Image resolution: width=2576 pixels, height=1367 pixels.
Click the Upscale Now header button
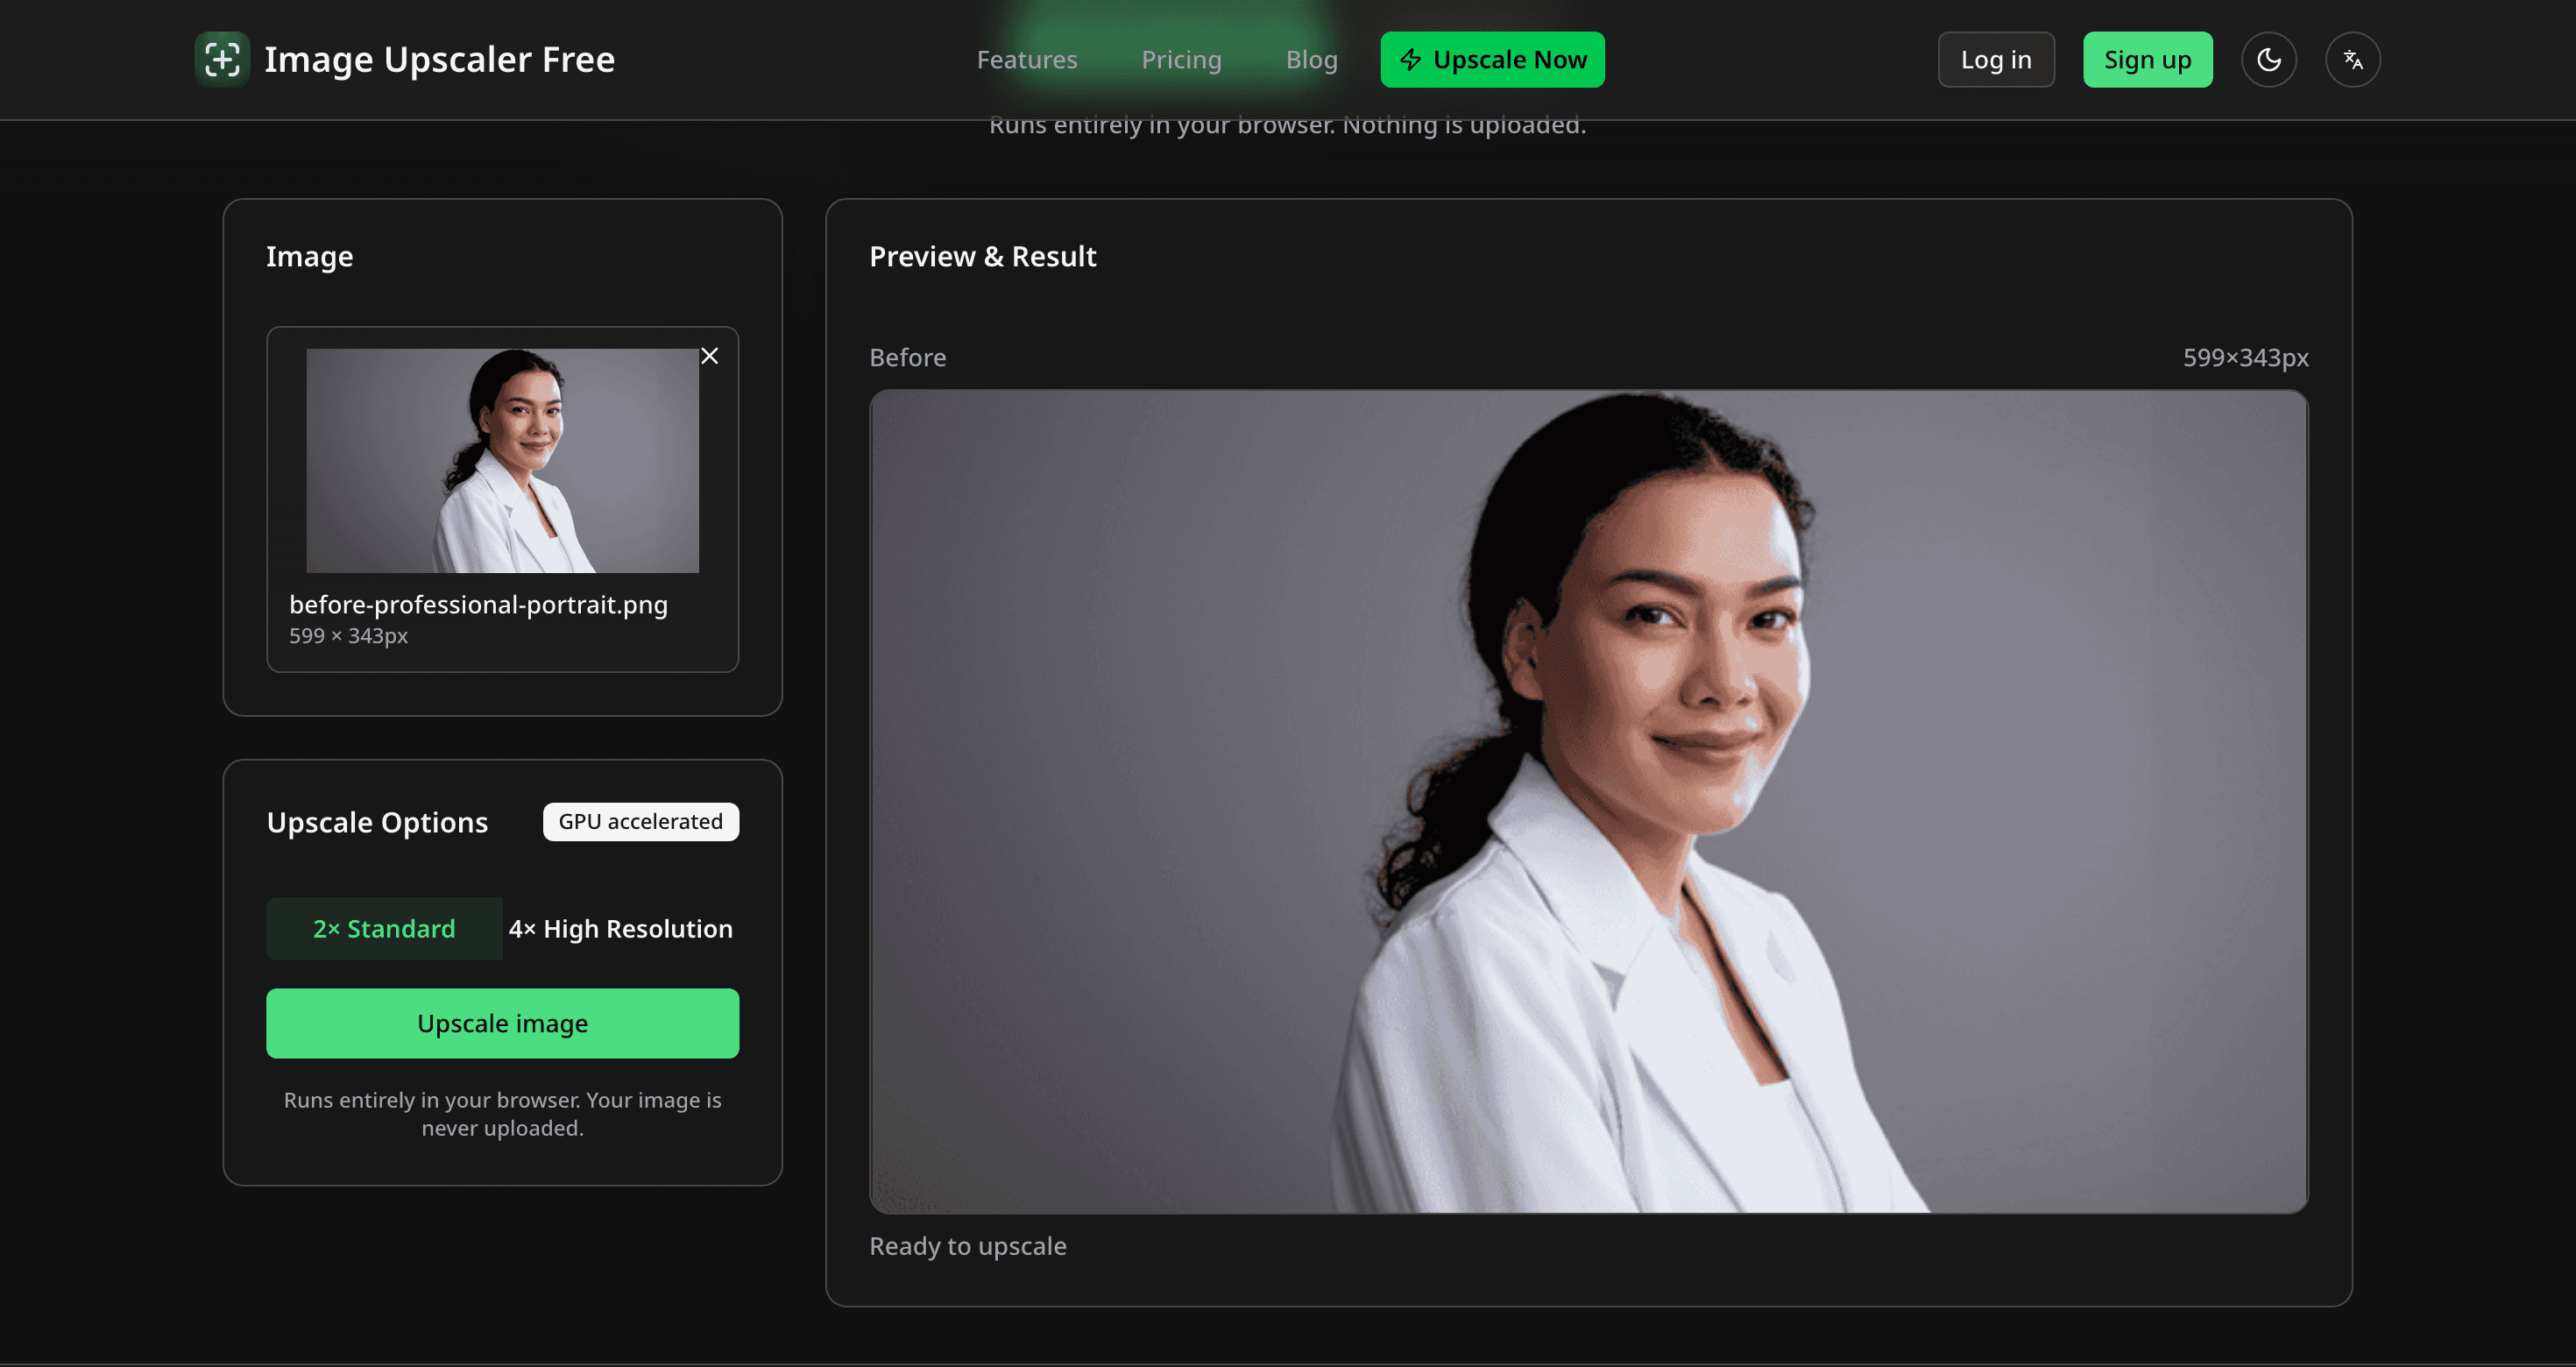click(1492, 60)
